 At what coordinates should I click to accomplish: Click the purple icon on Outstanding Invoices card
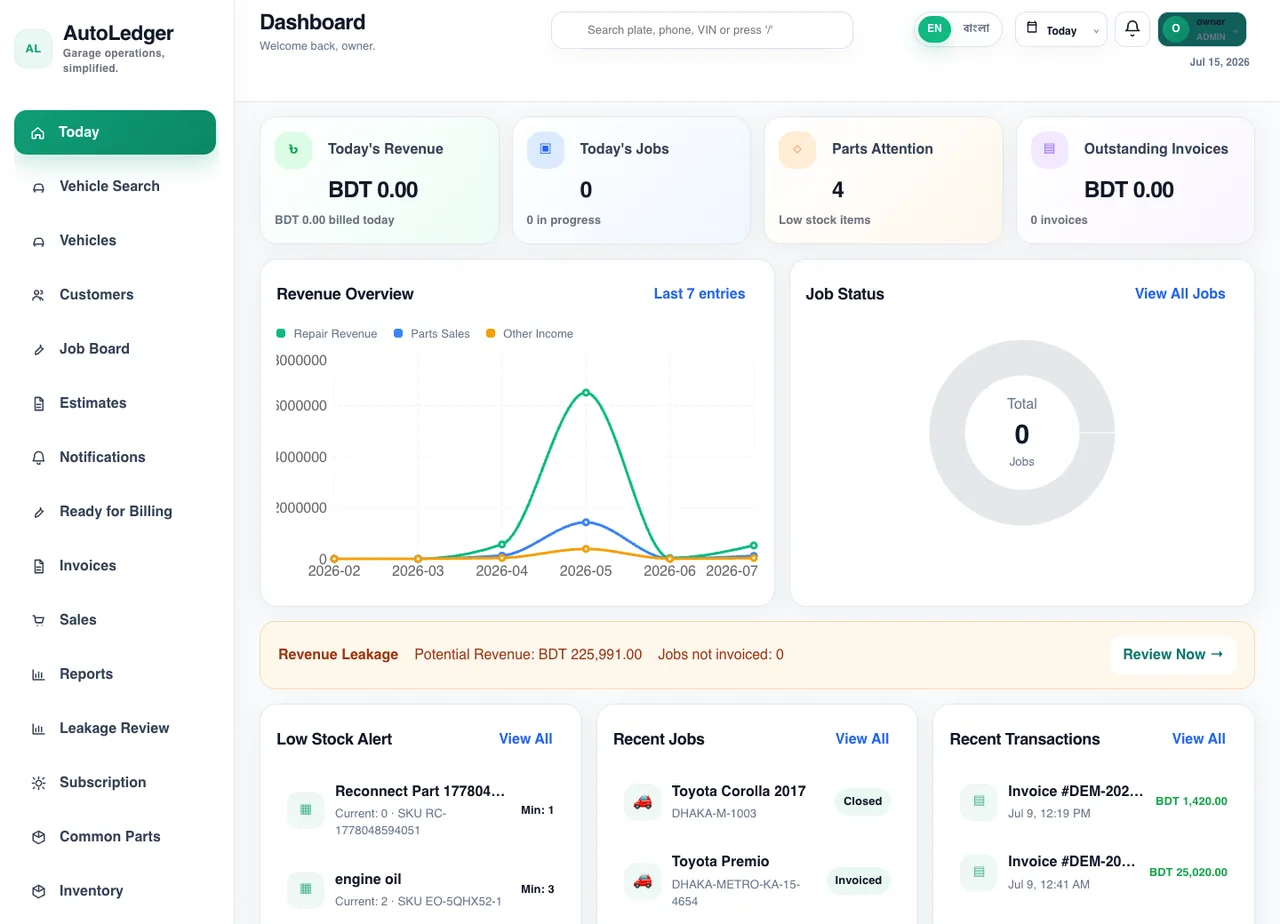pyautogui.click(x=1049, y=149)
